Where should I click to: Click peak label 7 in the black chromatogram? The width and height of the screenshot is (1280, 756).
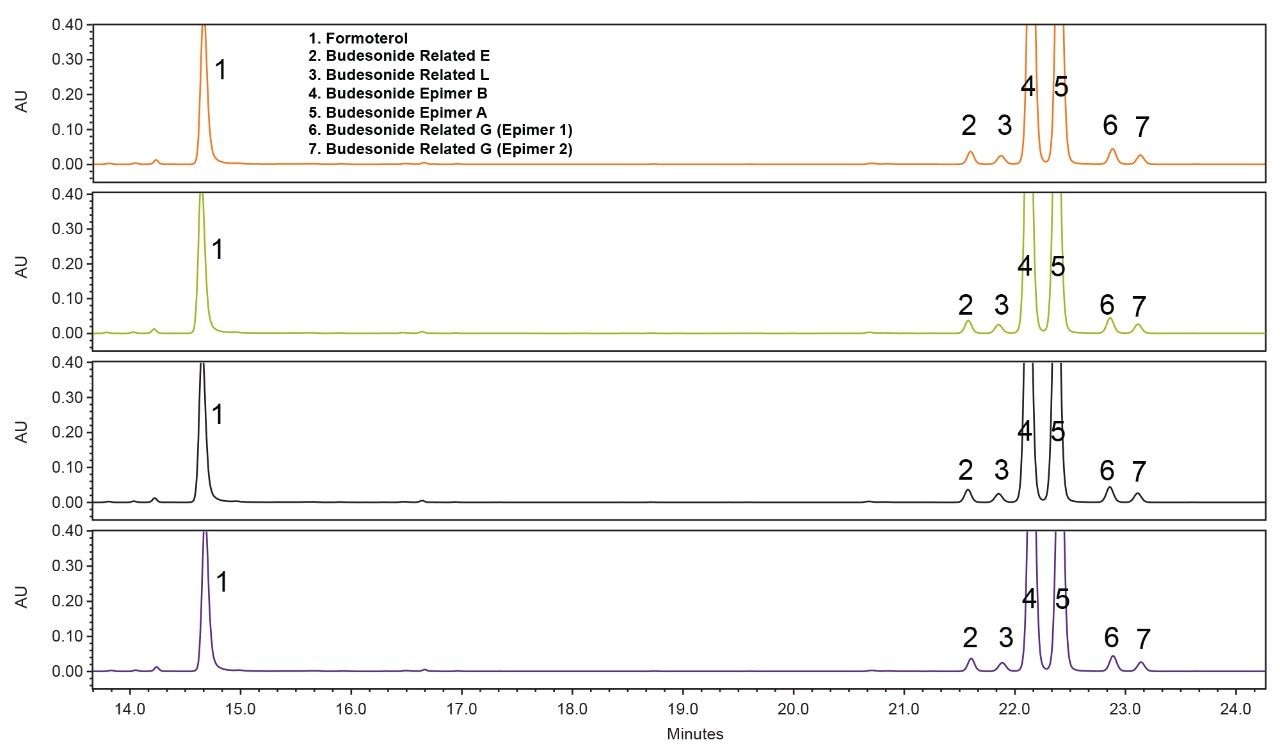[x=1139, y=471]
